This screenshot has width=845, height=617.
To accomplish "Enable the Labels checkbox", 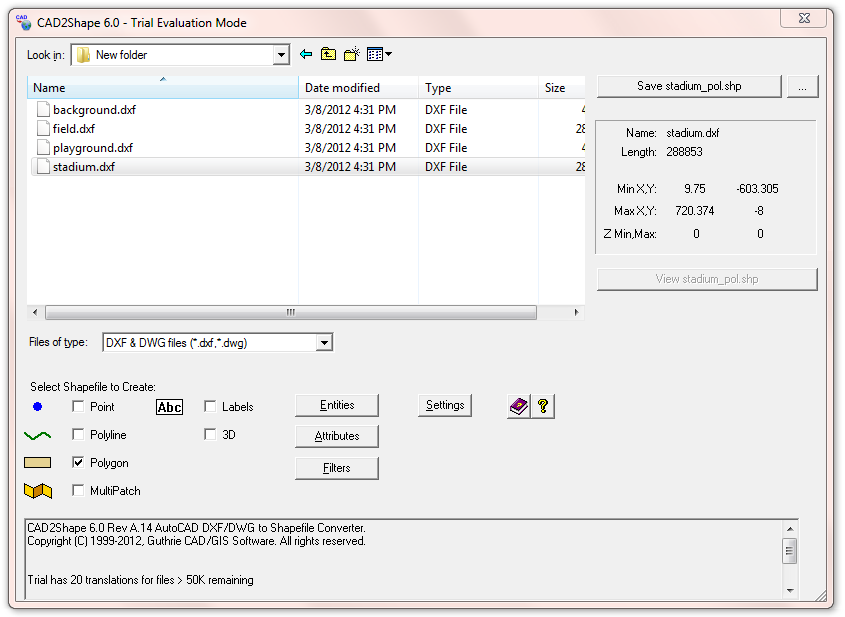I will coord(210,406).
